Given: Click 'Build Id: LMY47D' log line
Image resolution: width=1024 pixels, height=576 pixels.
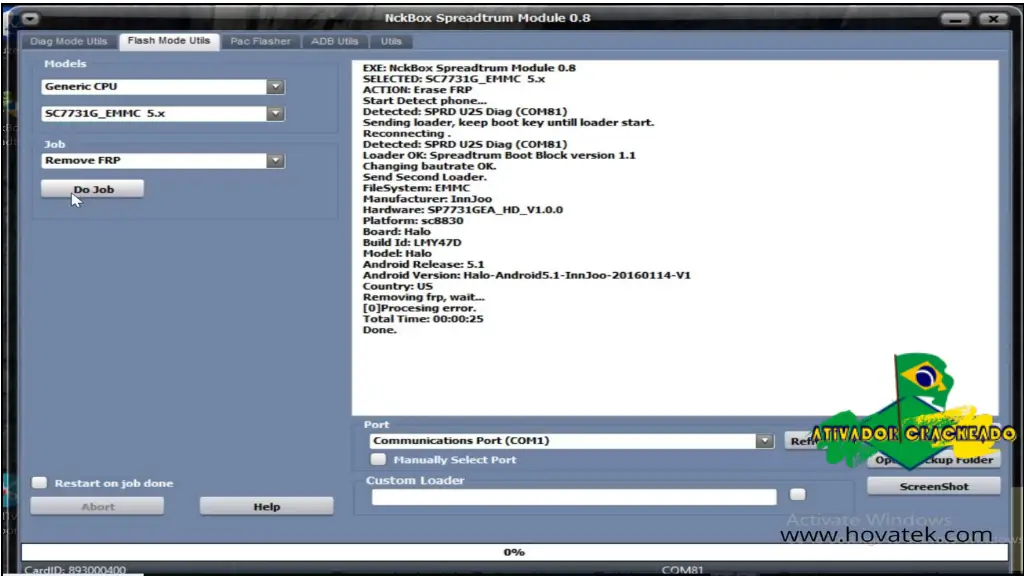Looking at the screenshot, I should click(x=412, y=242).
